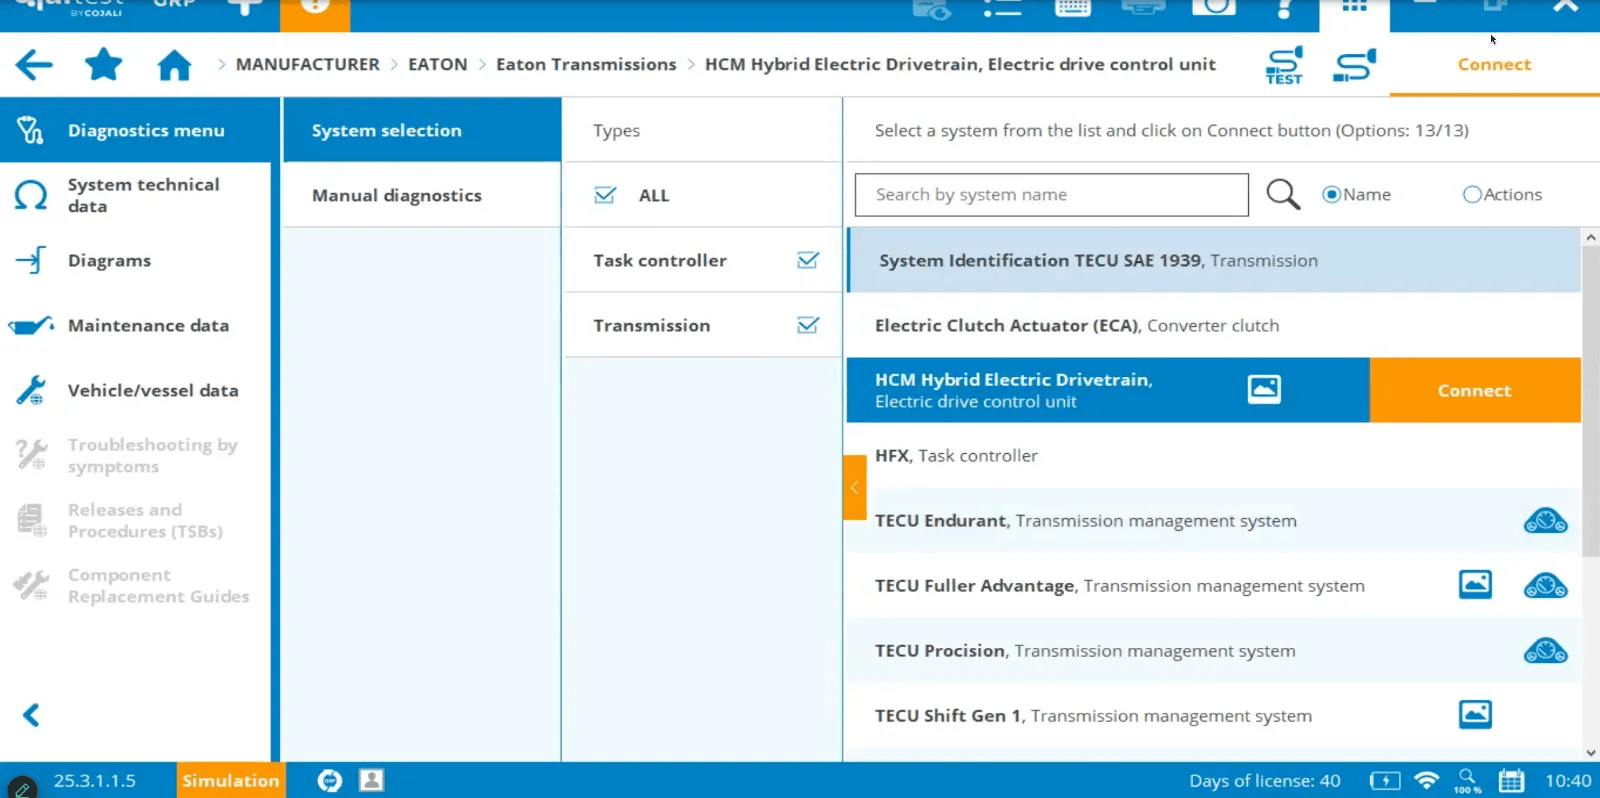1600x798 pixels.
Task: Select TECU Shift Gen 1 row
Action: coord(1214,715)
